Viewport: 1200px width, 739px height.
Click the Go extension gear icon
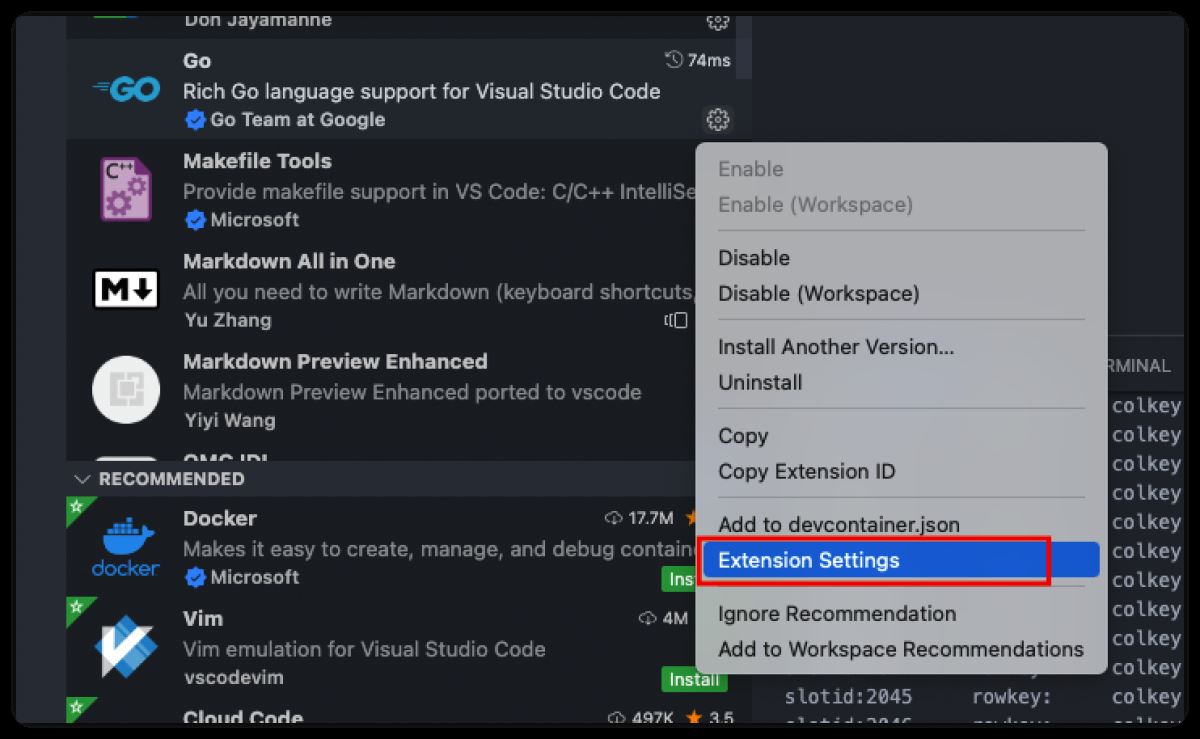717,120
